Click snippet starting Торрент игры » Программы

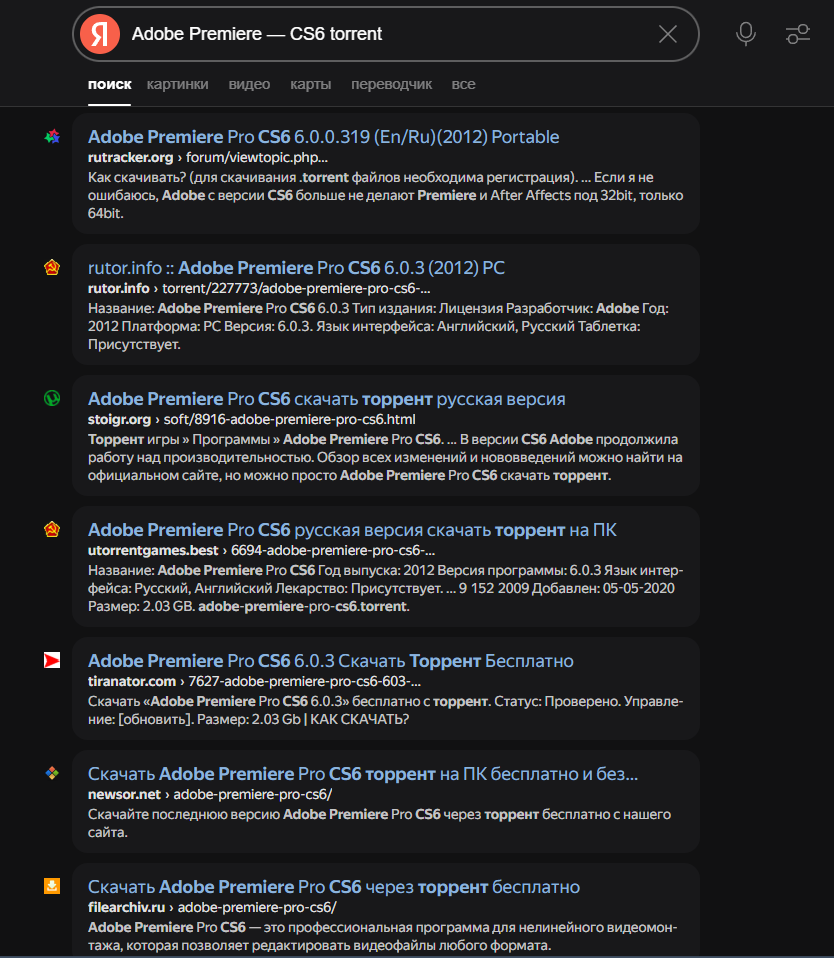[x=385, y=458]
